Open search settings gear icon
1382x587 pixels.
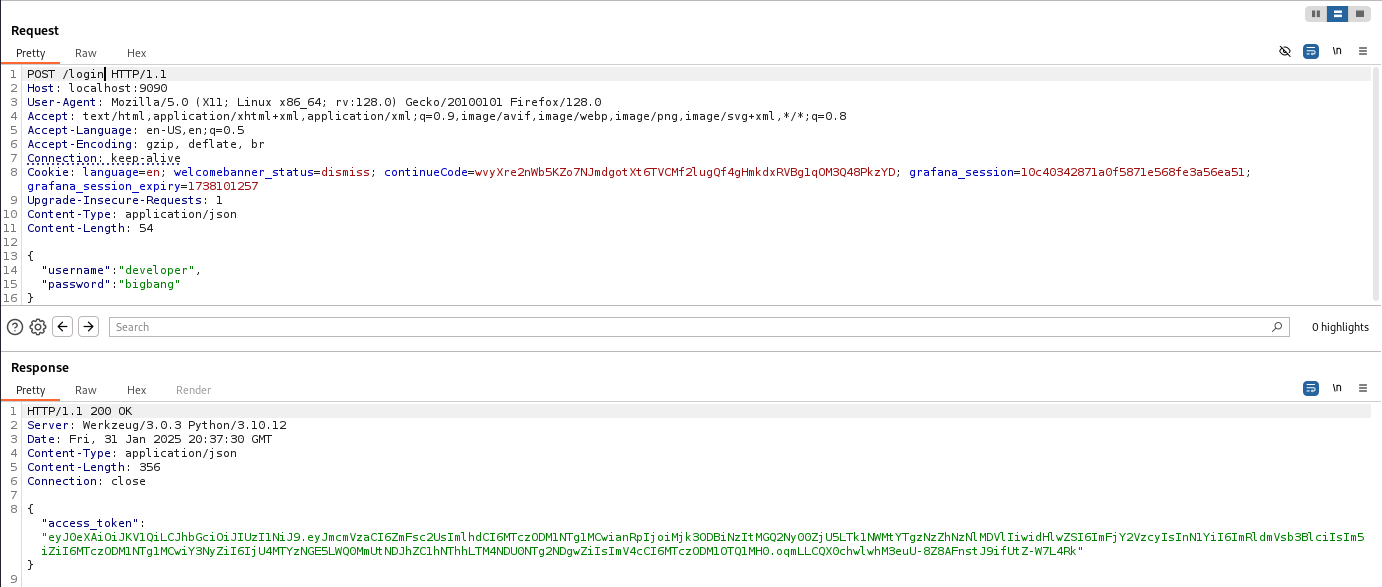38,327
